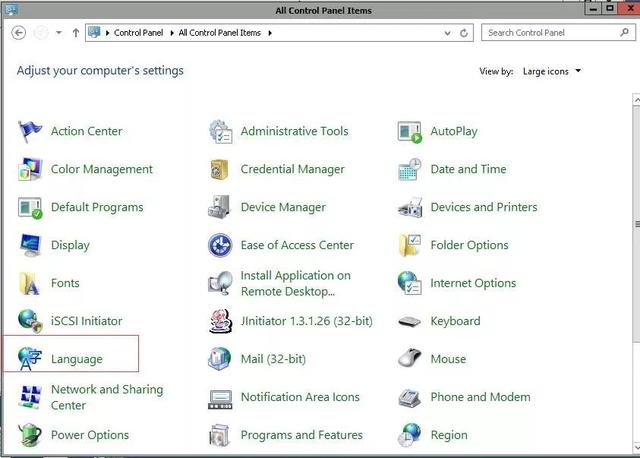This screenshot has width=640, height=458.
Task: Click the title bar system menu icon
Action: (11, 10)
